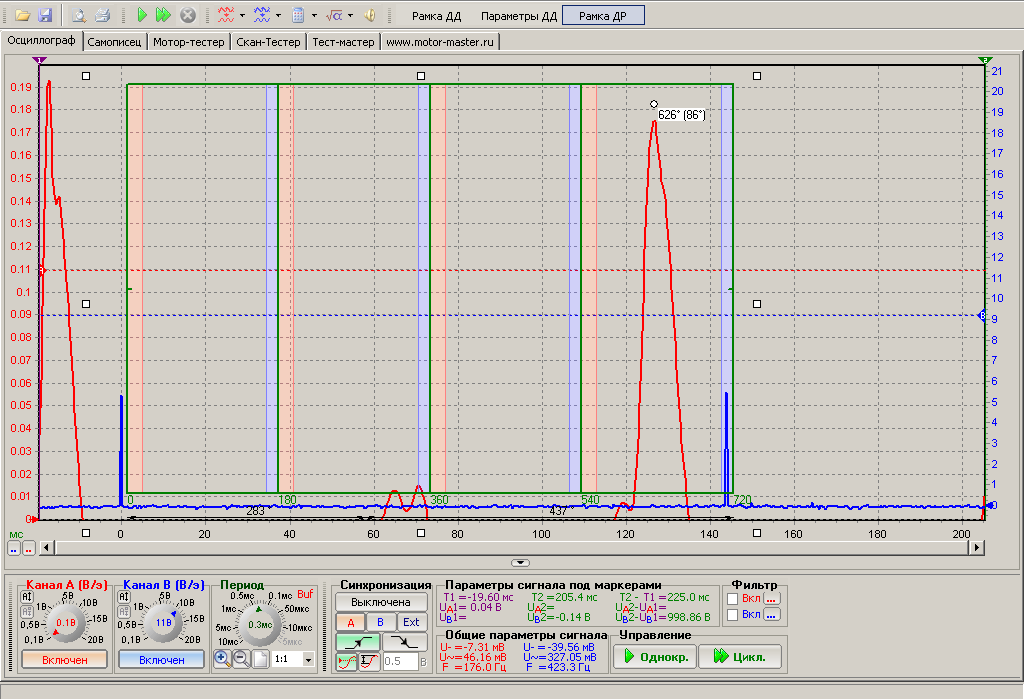
Task: Click the trigger level input field showing 0.5
Action: click(x=400, y=661)
